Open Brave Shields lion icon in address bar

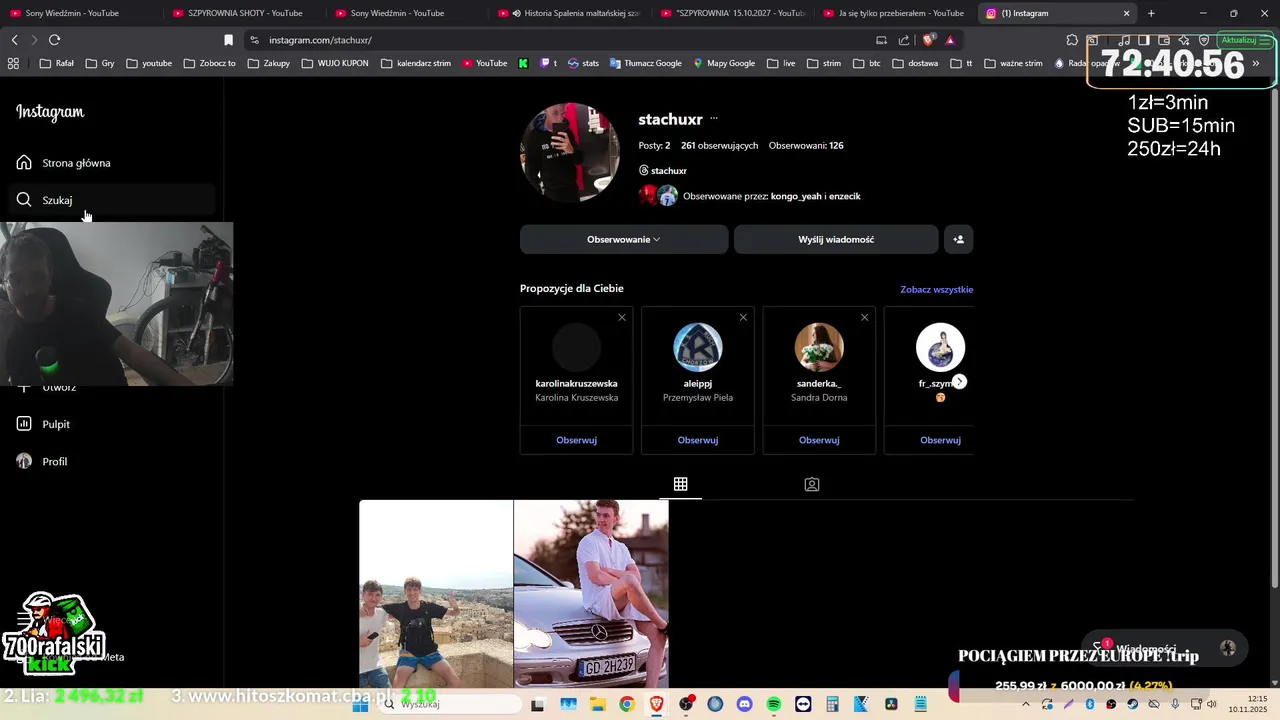point(929,40)
